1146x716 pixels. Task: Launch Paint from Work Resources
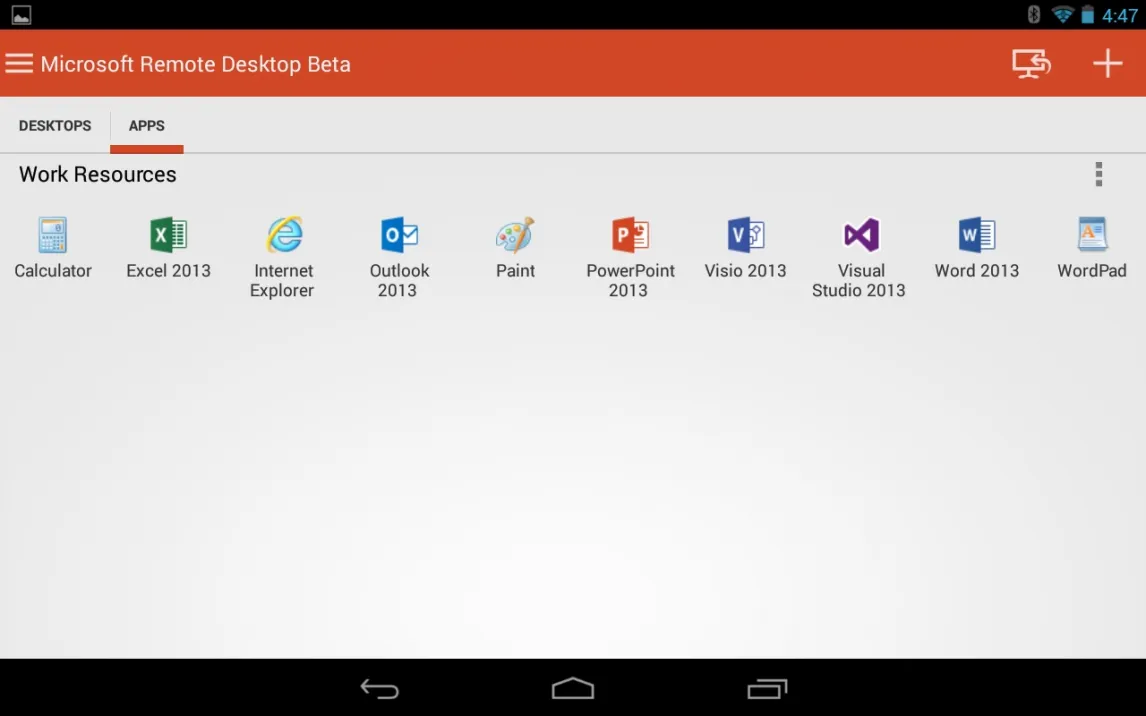515,236
